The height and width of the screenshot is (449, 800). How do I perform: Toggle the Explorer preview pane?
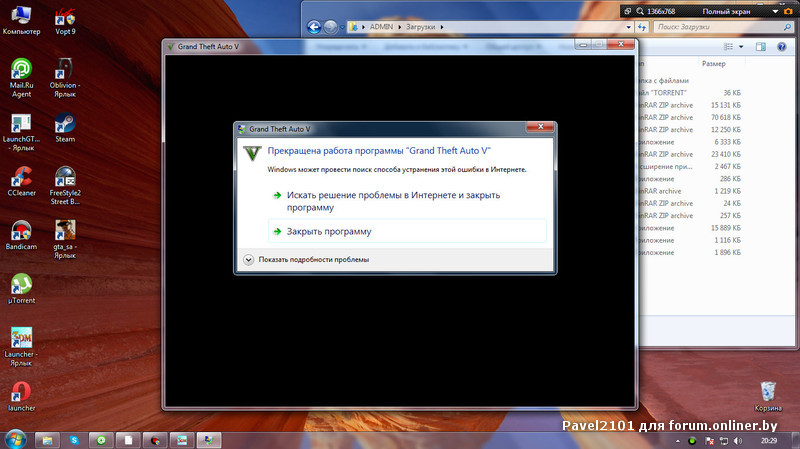click(x=761, y=47)
